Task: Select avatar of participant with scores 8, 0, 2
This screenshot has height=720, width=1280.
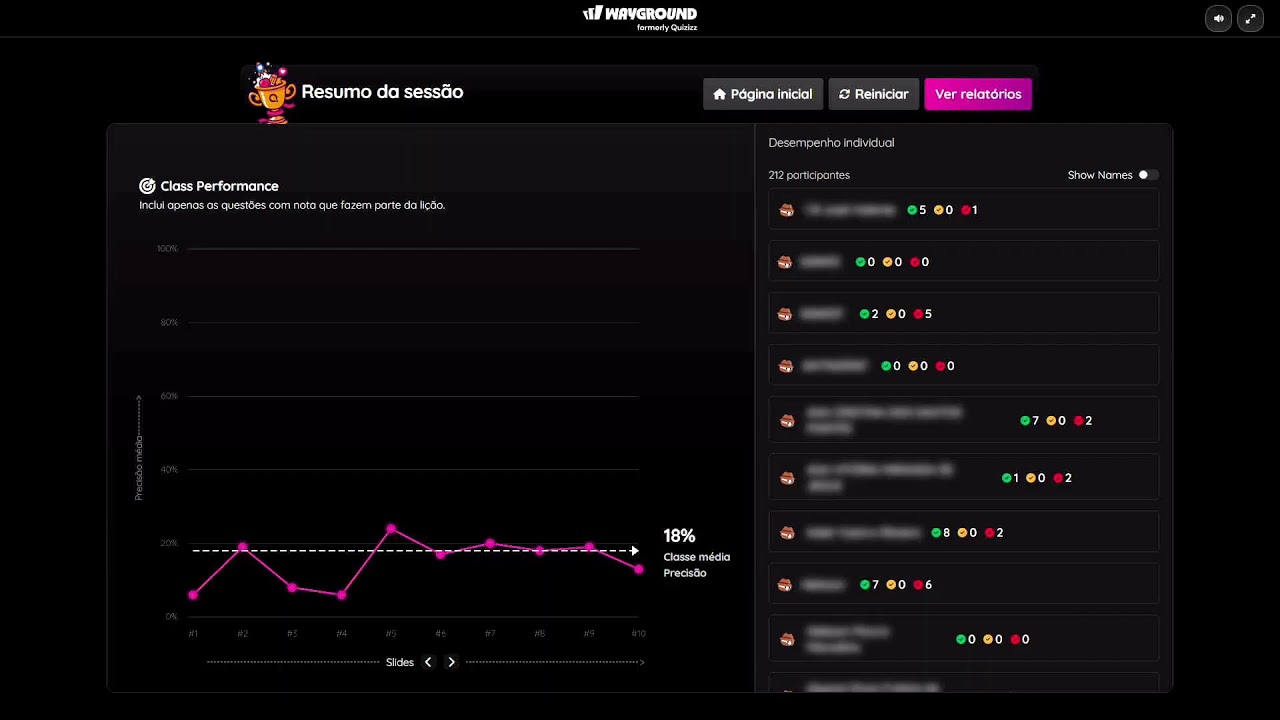Action: (x=787, y=533)
